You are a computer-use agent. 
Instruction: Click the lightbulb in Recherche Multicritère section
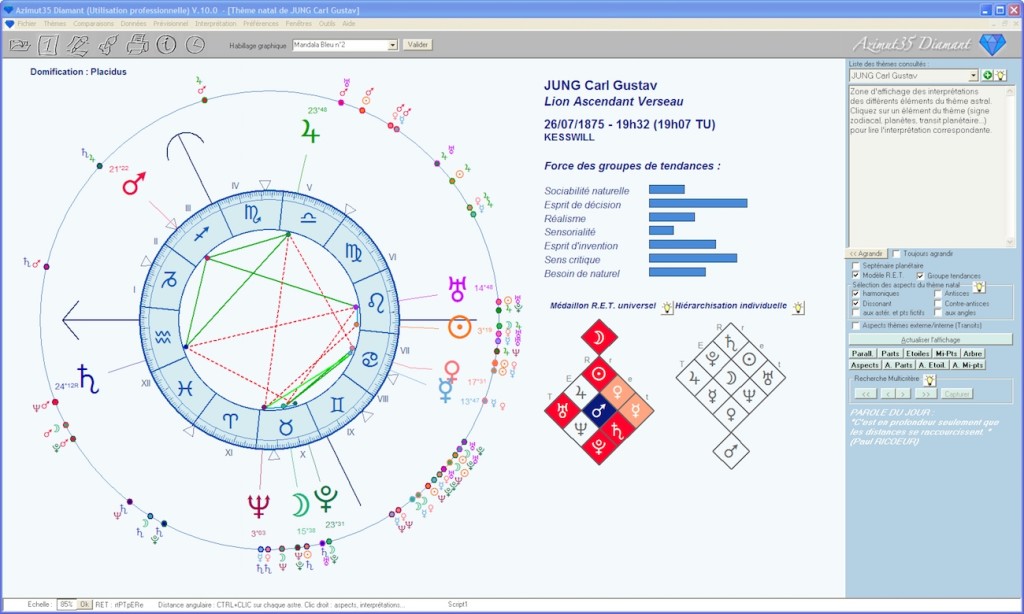pyautogui.click(x=930, y=381)
